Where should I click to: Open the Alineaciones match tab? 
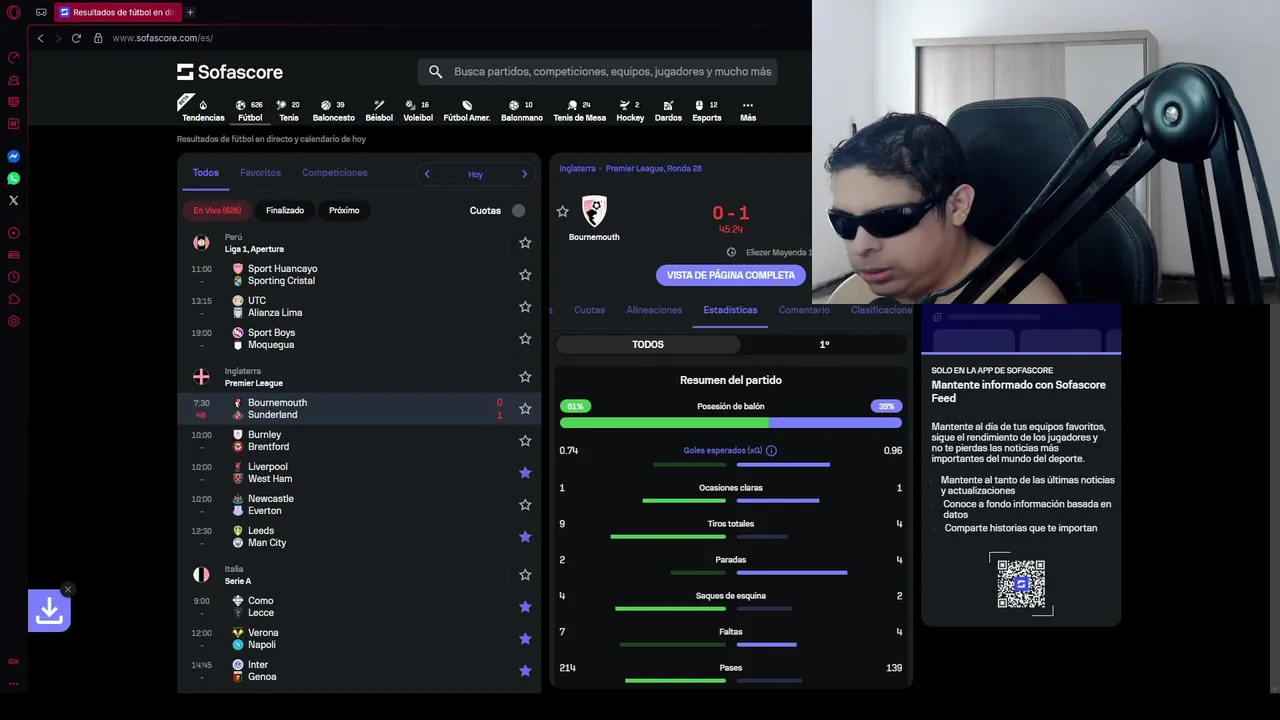(x=654, y=310)
